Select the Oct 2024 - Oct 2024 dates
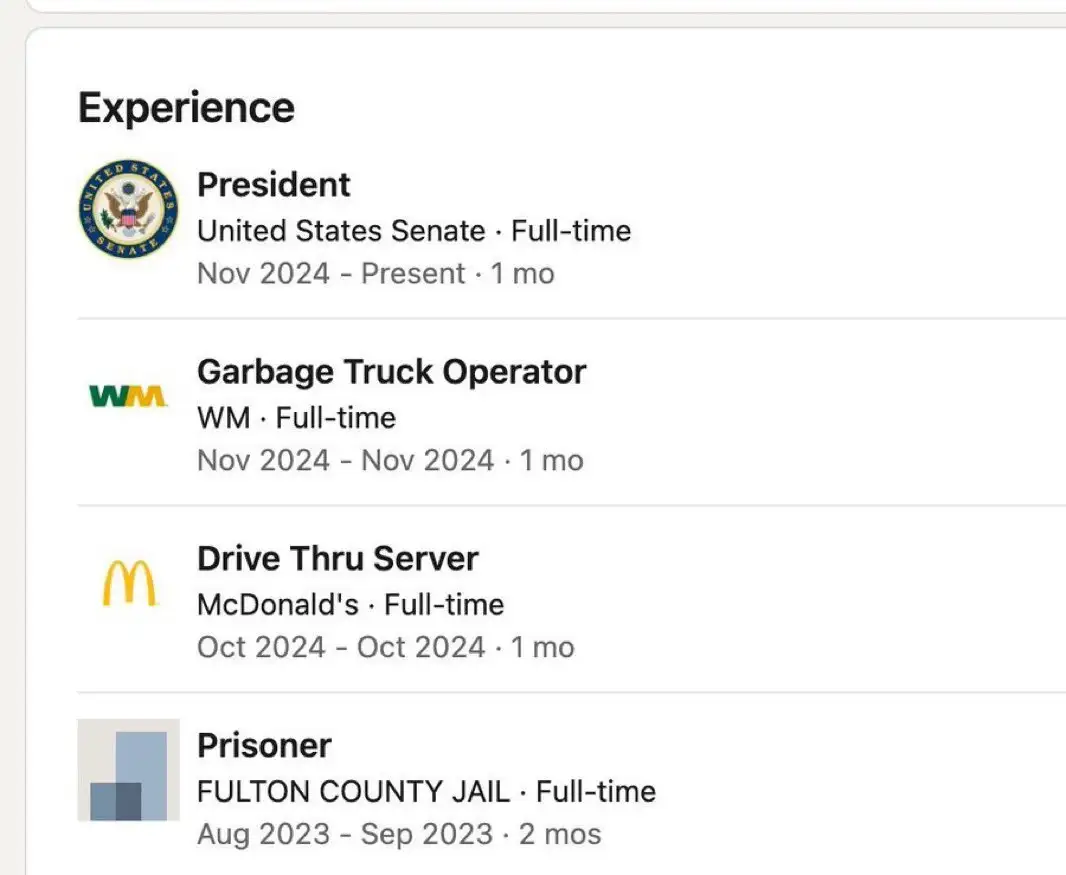 [340, 647]
